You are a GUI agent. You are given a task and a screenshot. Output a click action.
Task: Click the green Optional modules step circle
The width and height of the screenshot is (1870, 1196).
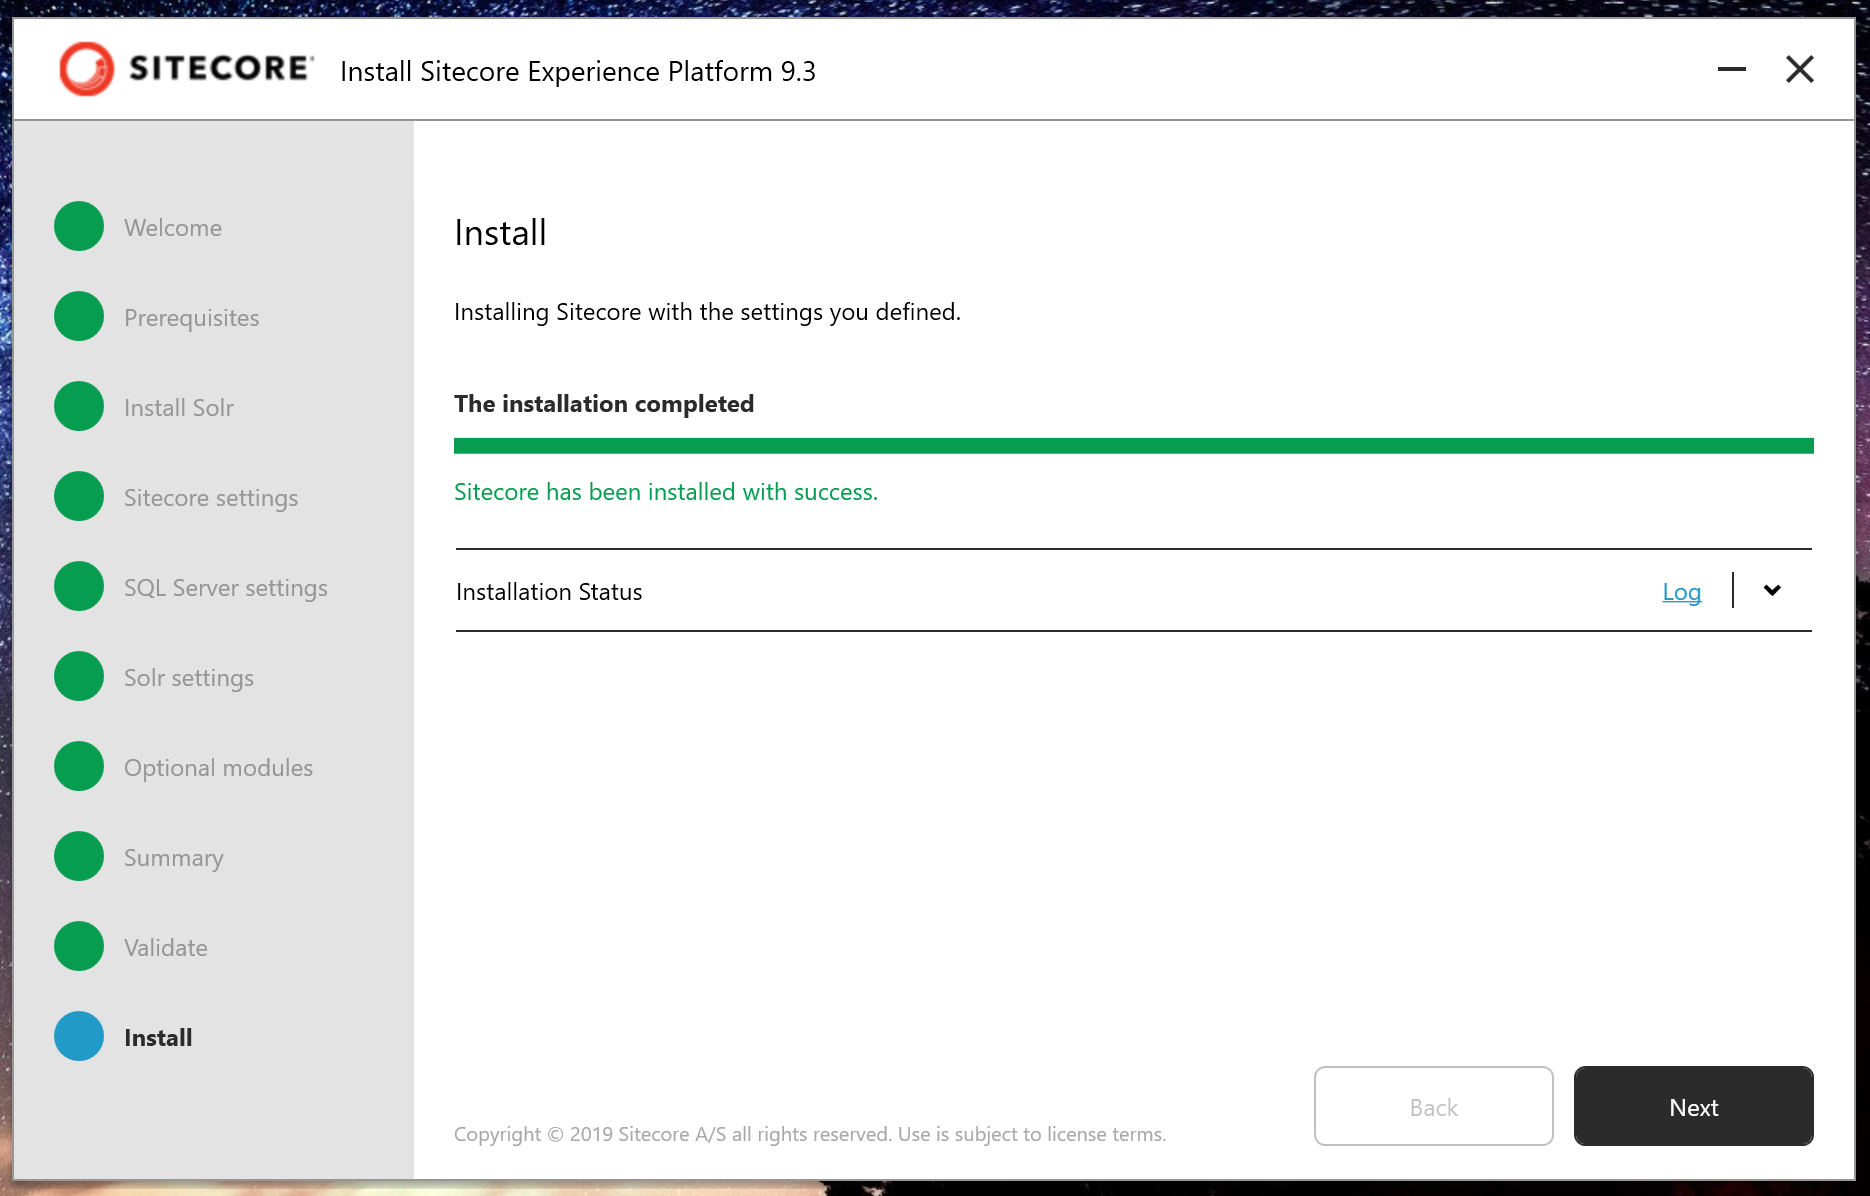point(79,766)
